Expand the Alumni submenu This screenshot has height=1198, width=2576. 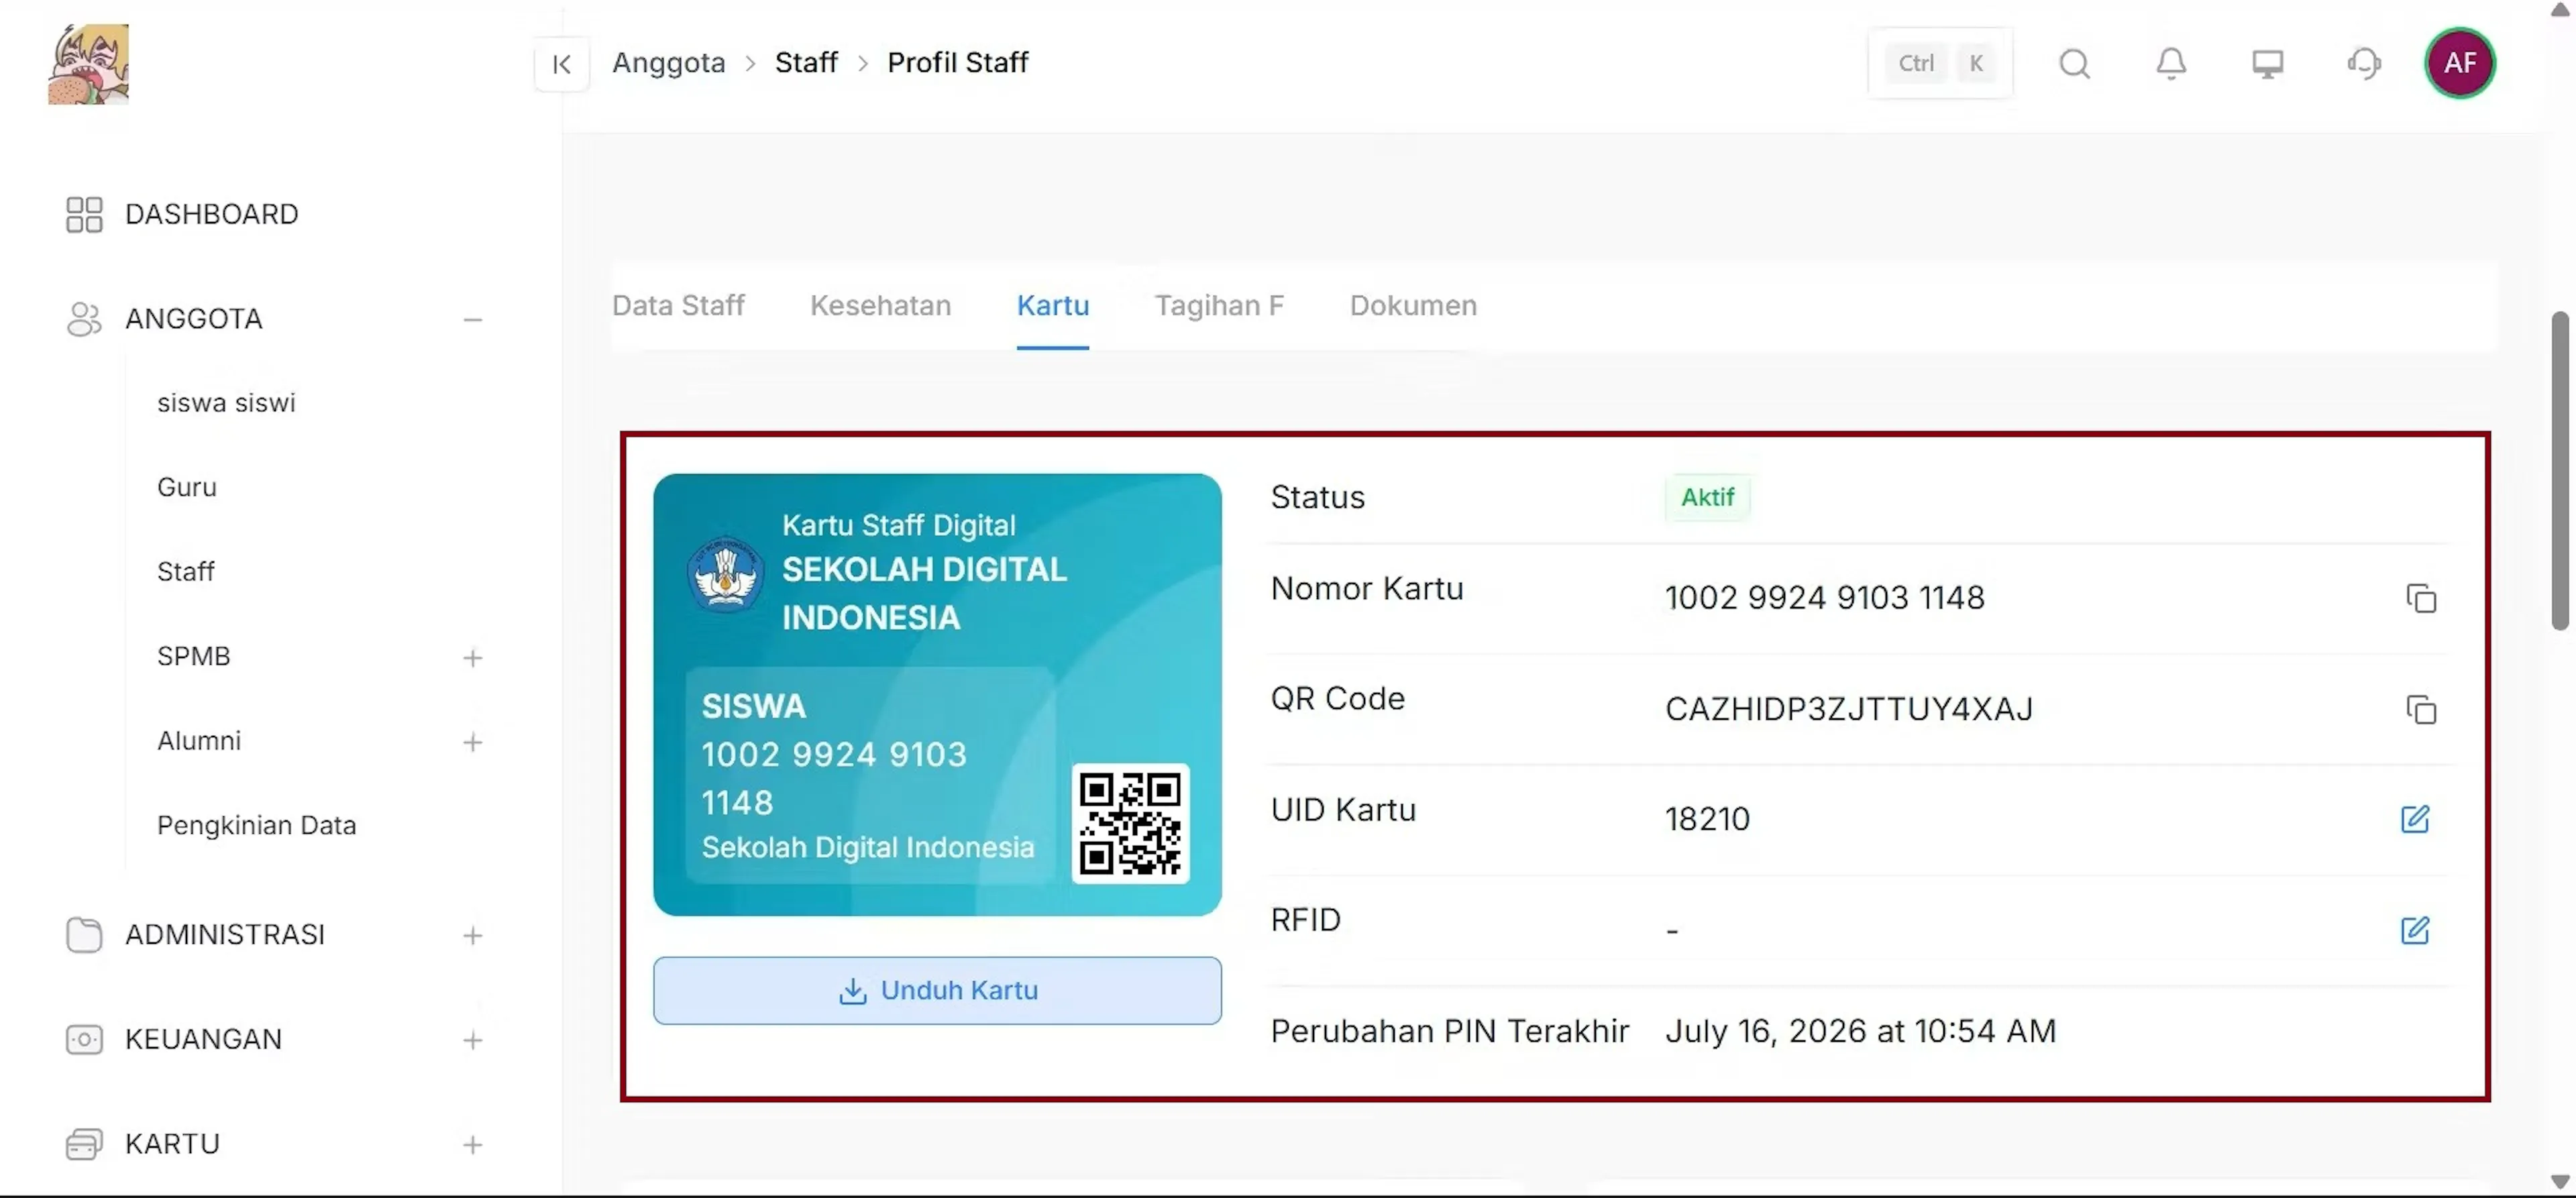pyautogui.click(x=473, y=742)
